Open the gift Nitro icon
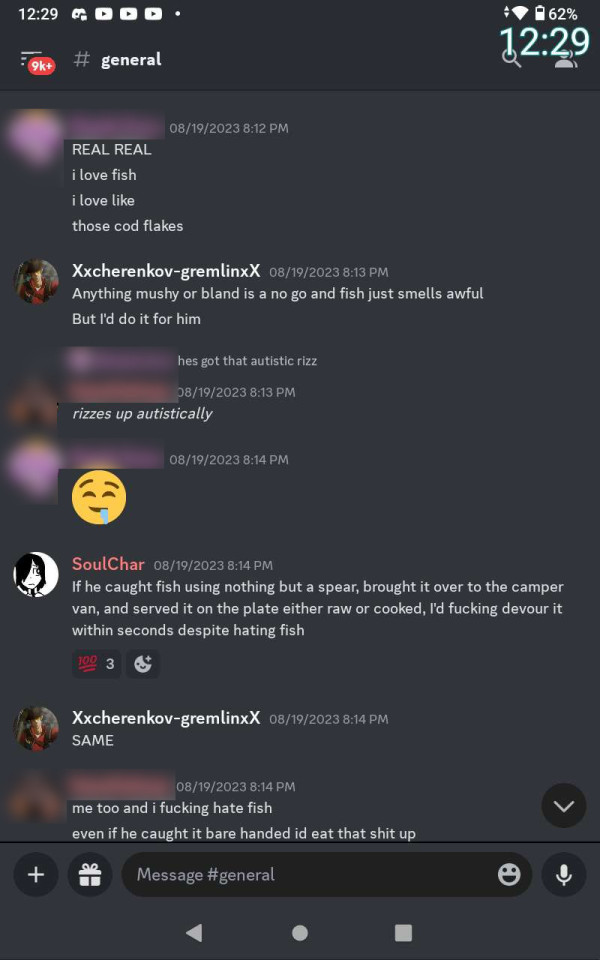The width and height of the screenshot is (600, 960). coord(90,874)
